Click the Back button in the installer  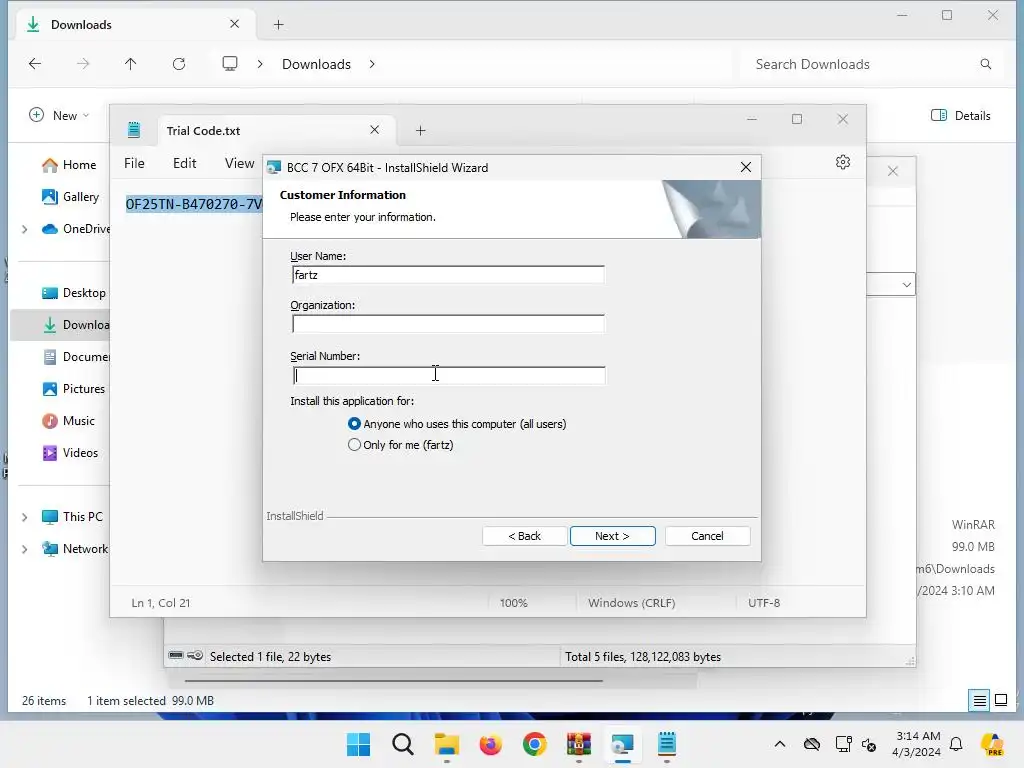[524, 536]
